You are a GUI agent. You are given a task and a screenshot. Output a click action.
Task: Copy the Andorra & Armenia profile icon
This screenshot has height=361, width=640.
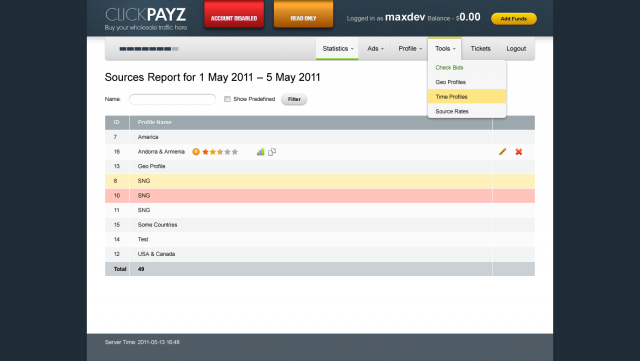coord(272,152)
